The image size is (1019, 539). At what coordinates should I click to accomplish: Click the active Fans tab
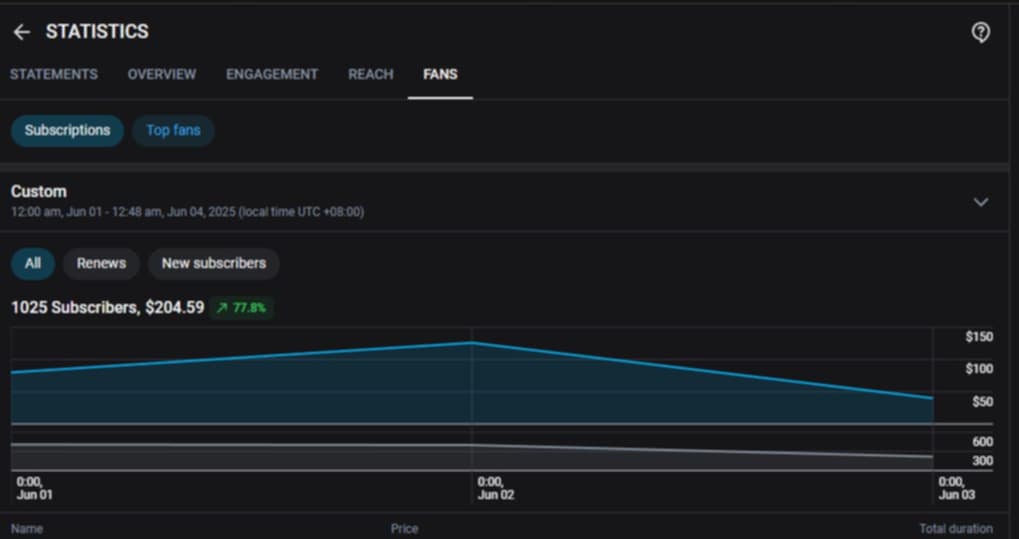point(440,74)
